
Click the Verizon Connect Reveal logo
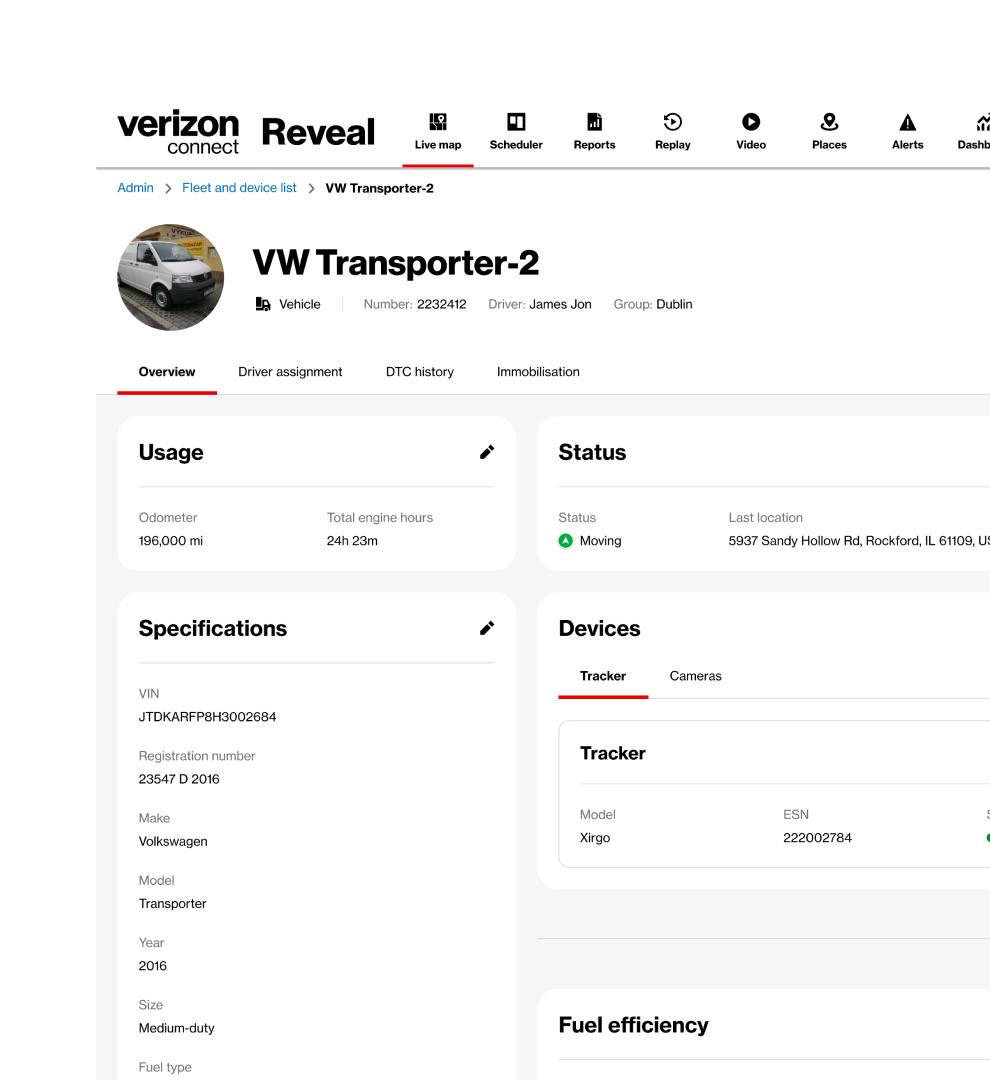(x=246, y=132)
